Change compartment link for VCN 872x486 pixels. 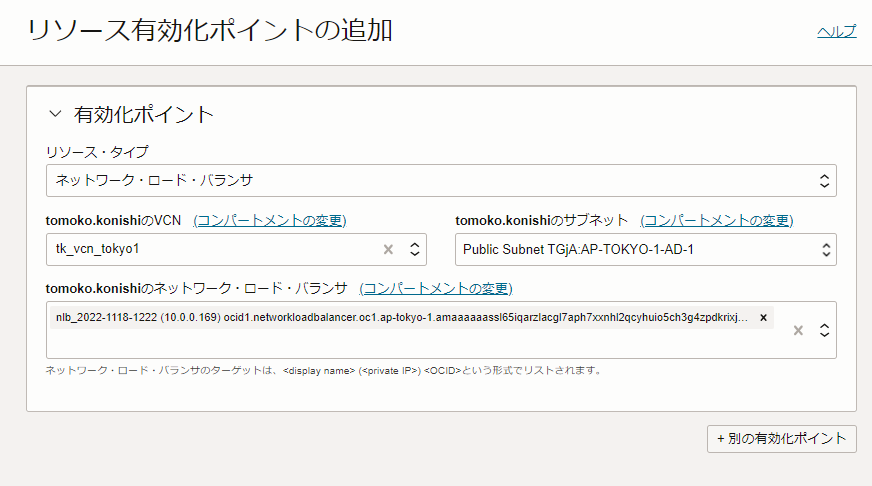click(270, 220)
